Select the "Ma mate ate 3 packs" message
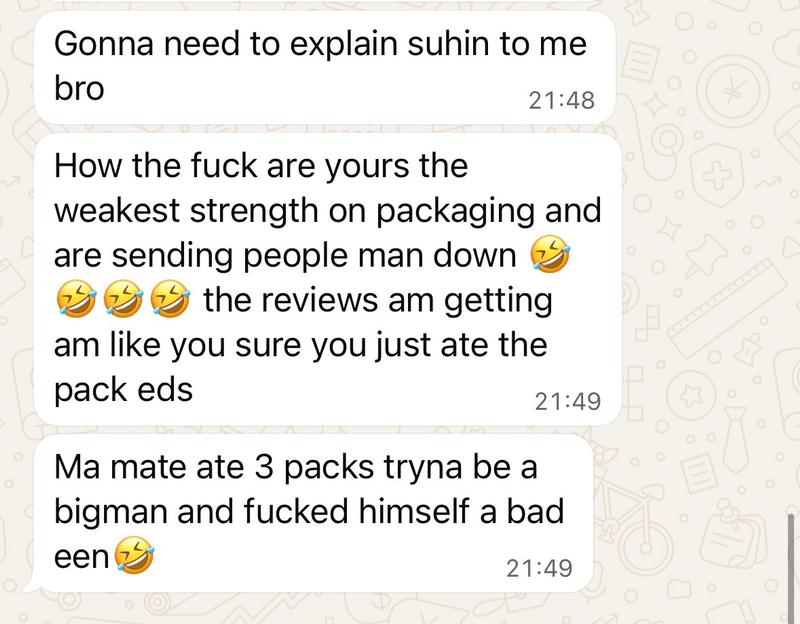 click(313, 513)
